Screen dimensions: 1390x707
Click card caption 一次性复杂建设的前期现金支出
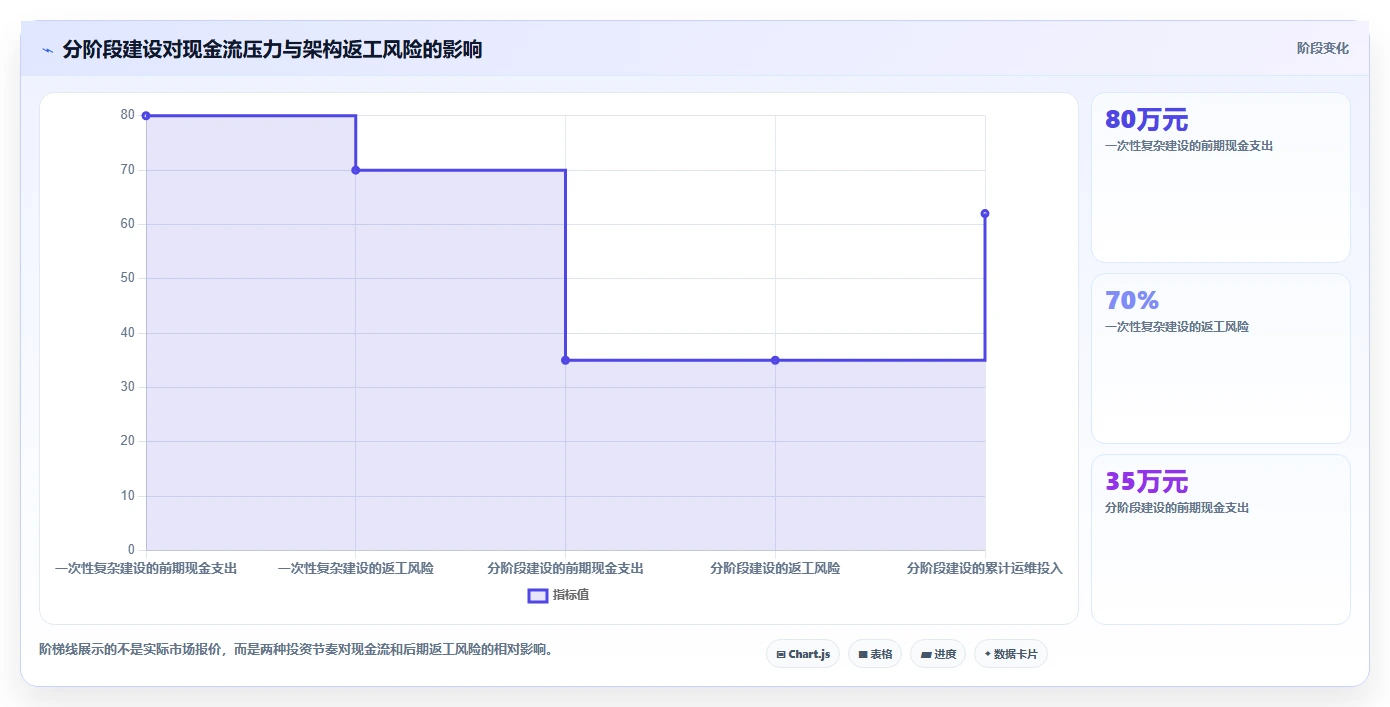[1189, 146]
